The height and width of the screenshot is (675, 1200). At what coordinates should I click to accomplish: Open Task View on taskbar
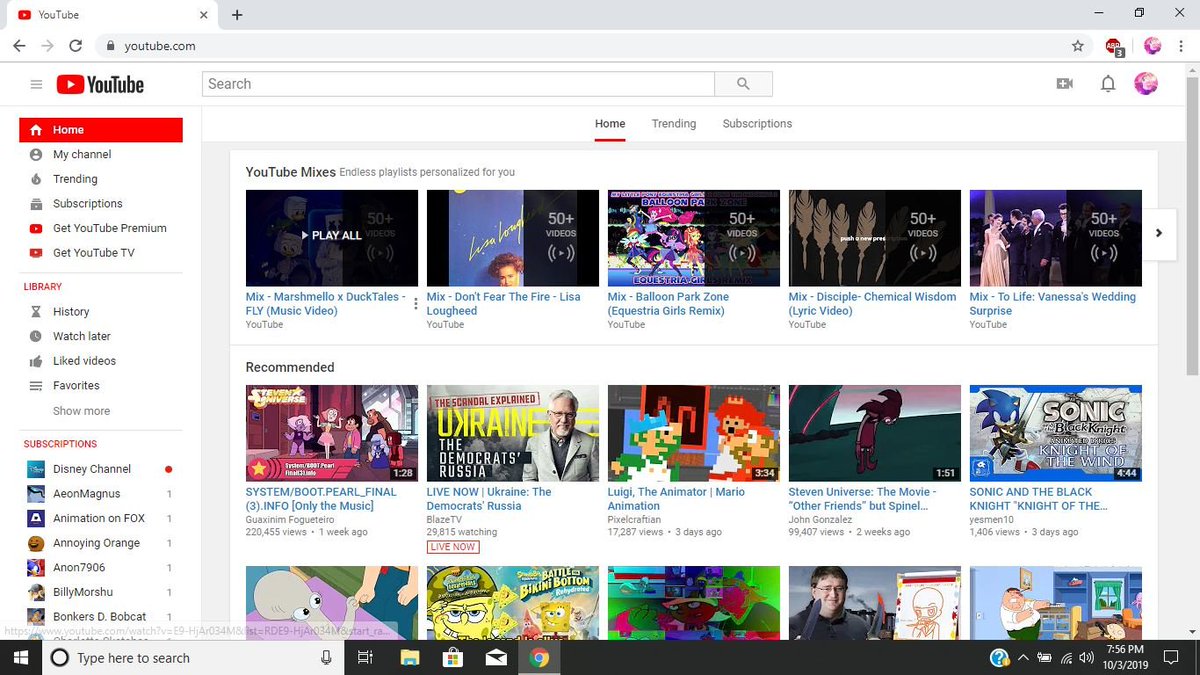(365, 657)
